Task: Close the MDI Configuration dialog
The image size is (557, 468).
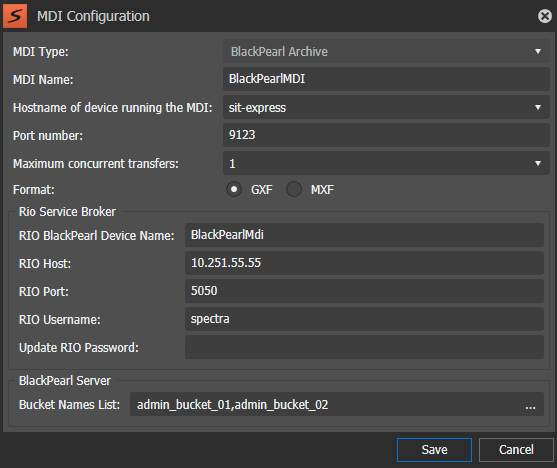Action: [x=545, y=16]
